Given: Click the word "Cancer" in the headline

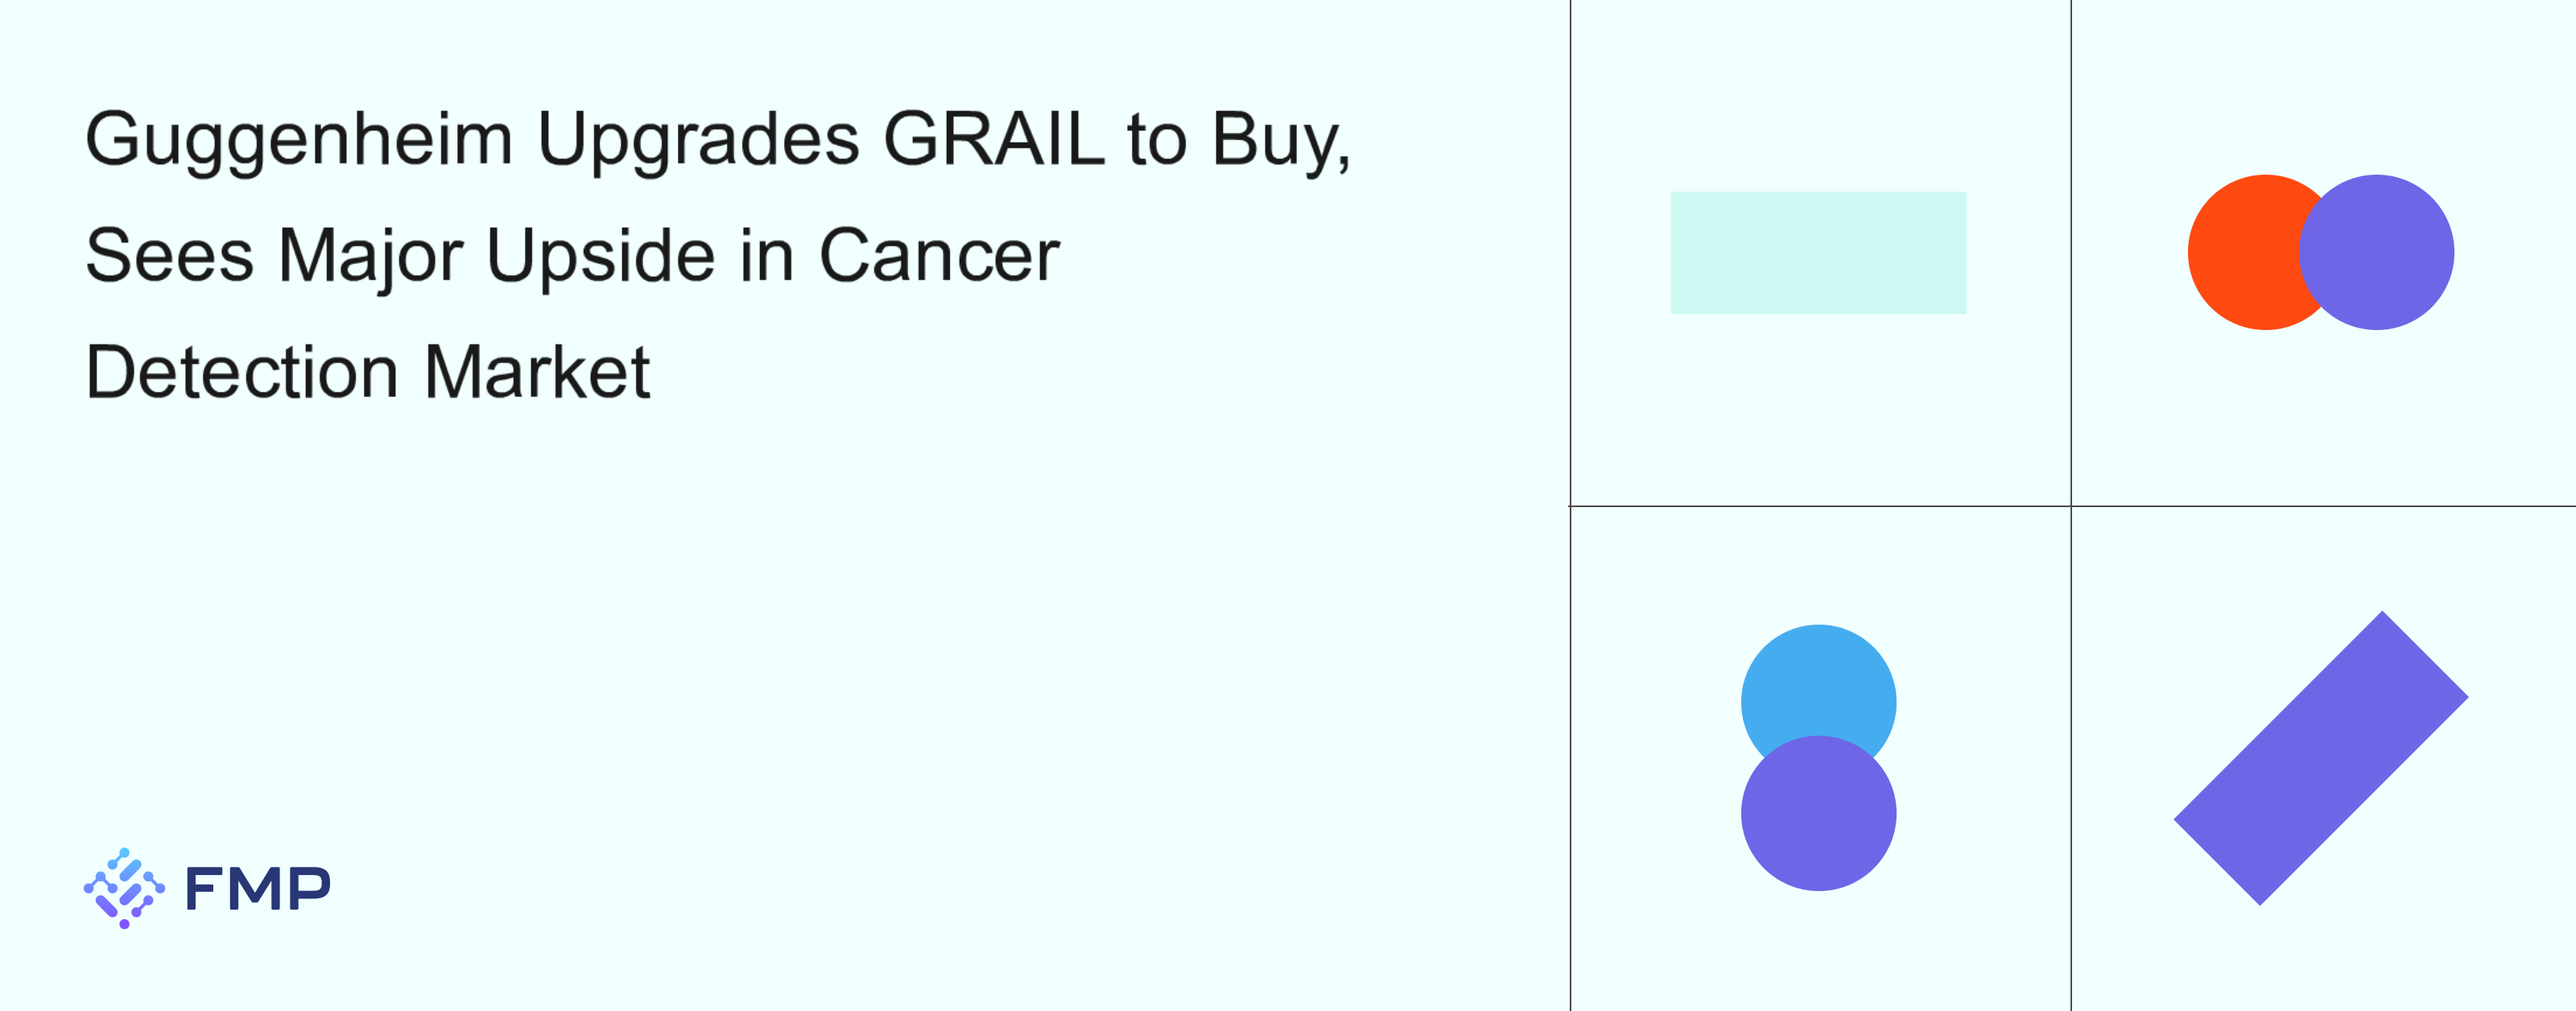Looking at the screenshot, I should pyautogui.click(x=939, y=256).
